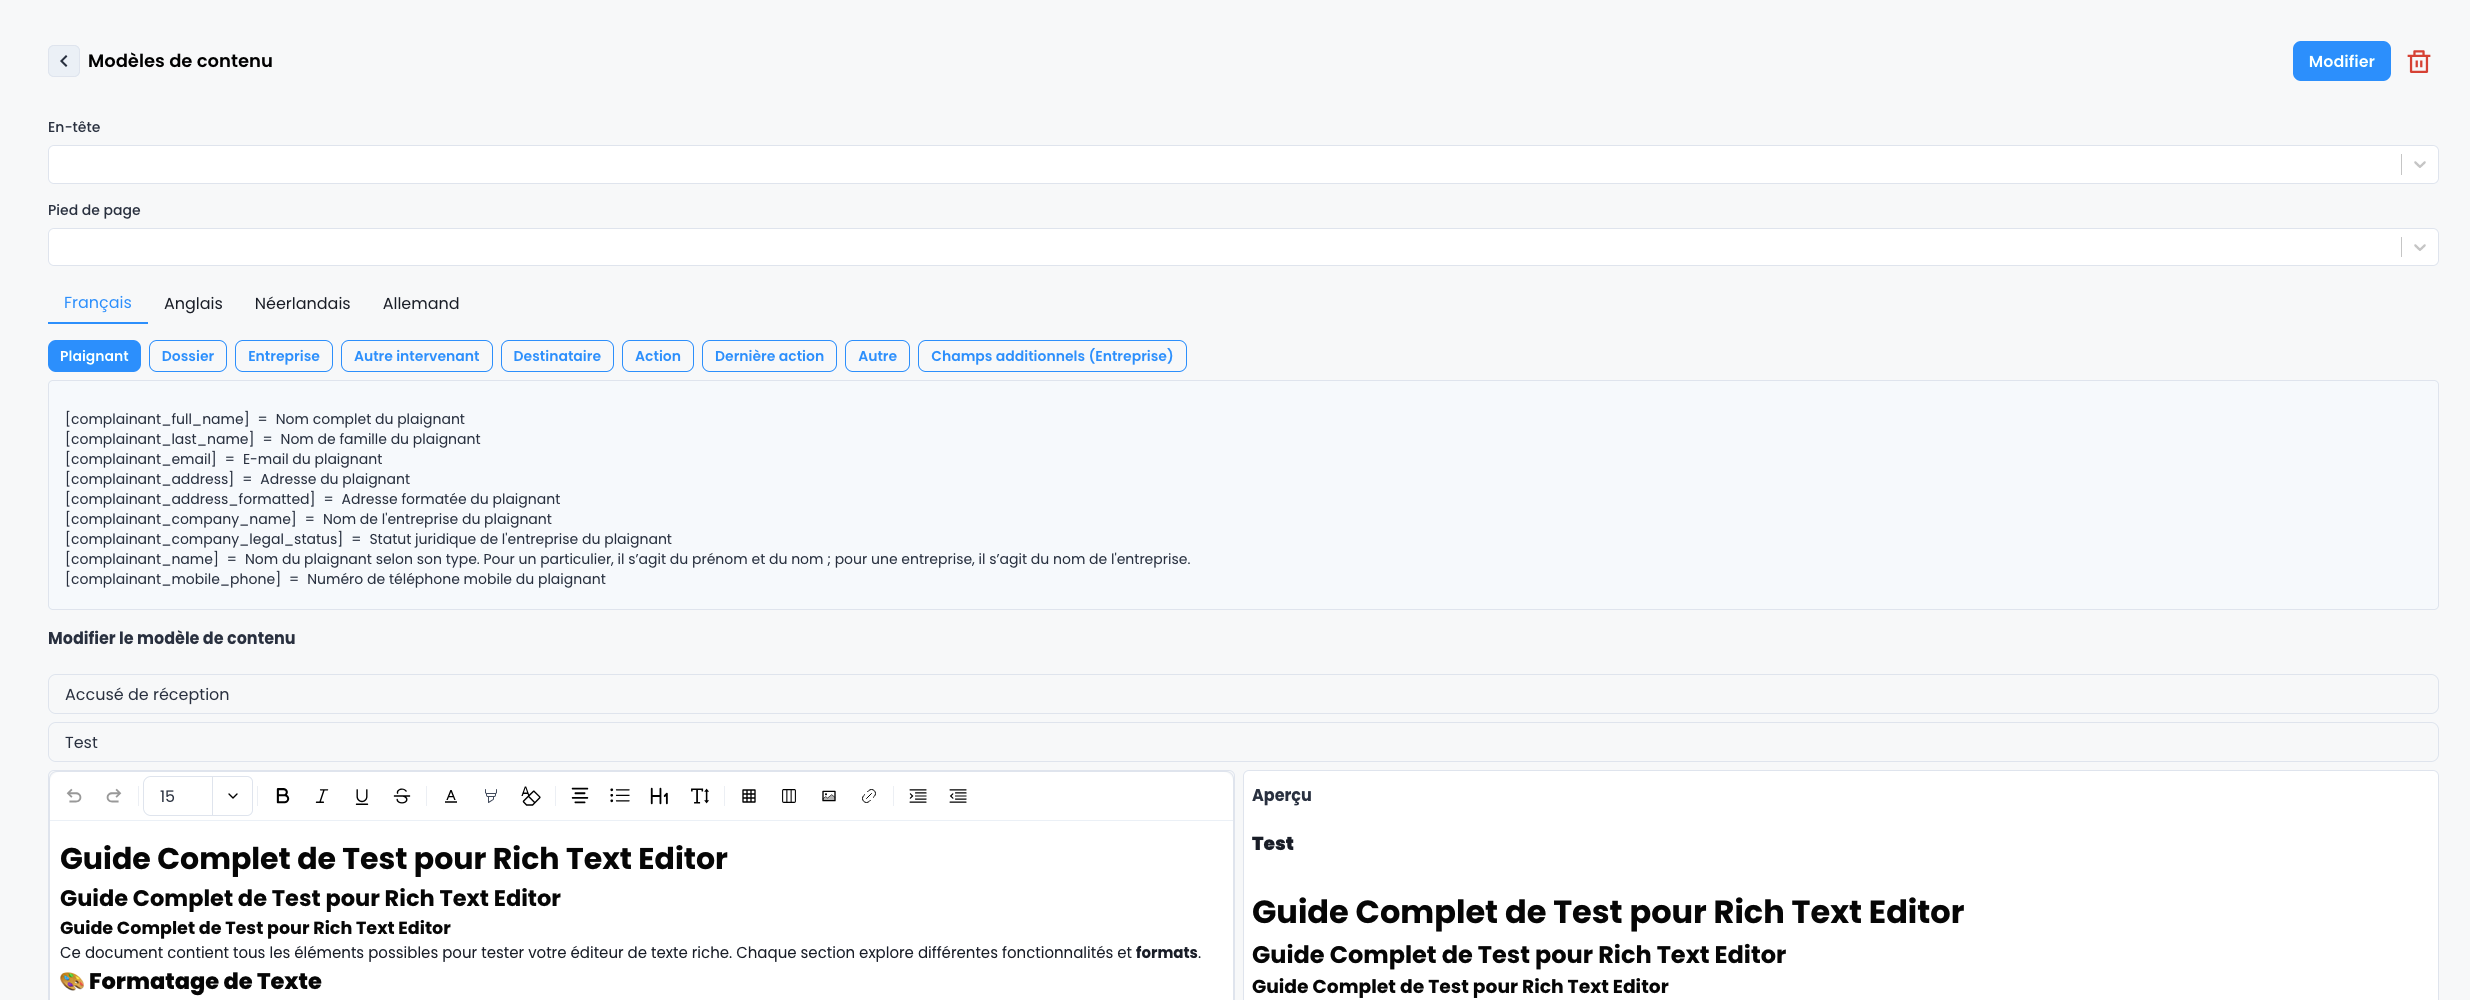Expand the Pied de page dropdown

2419,248
